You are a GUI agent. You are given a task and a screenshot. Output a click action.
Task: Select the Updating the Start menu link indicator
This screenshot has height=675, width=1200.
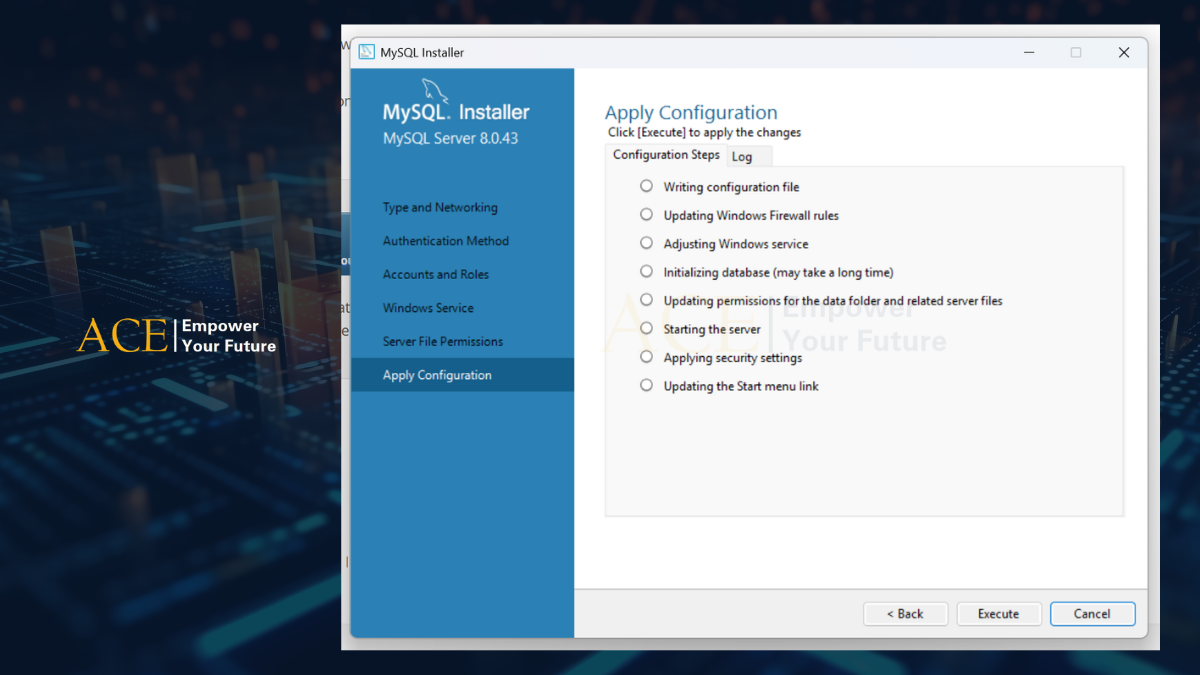click(x=646, y=385)
